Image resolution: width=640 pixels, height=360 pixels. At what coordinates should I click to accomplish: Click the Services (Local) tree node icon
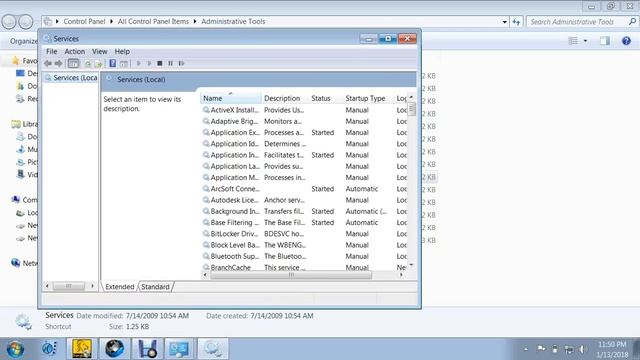tap(48, 78)
